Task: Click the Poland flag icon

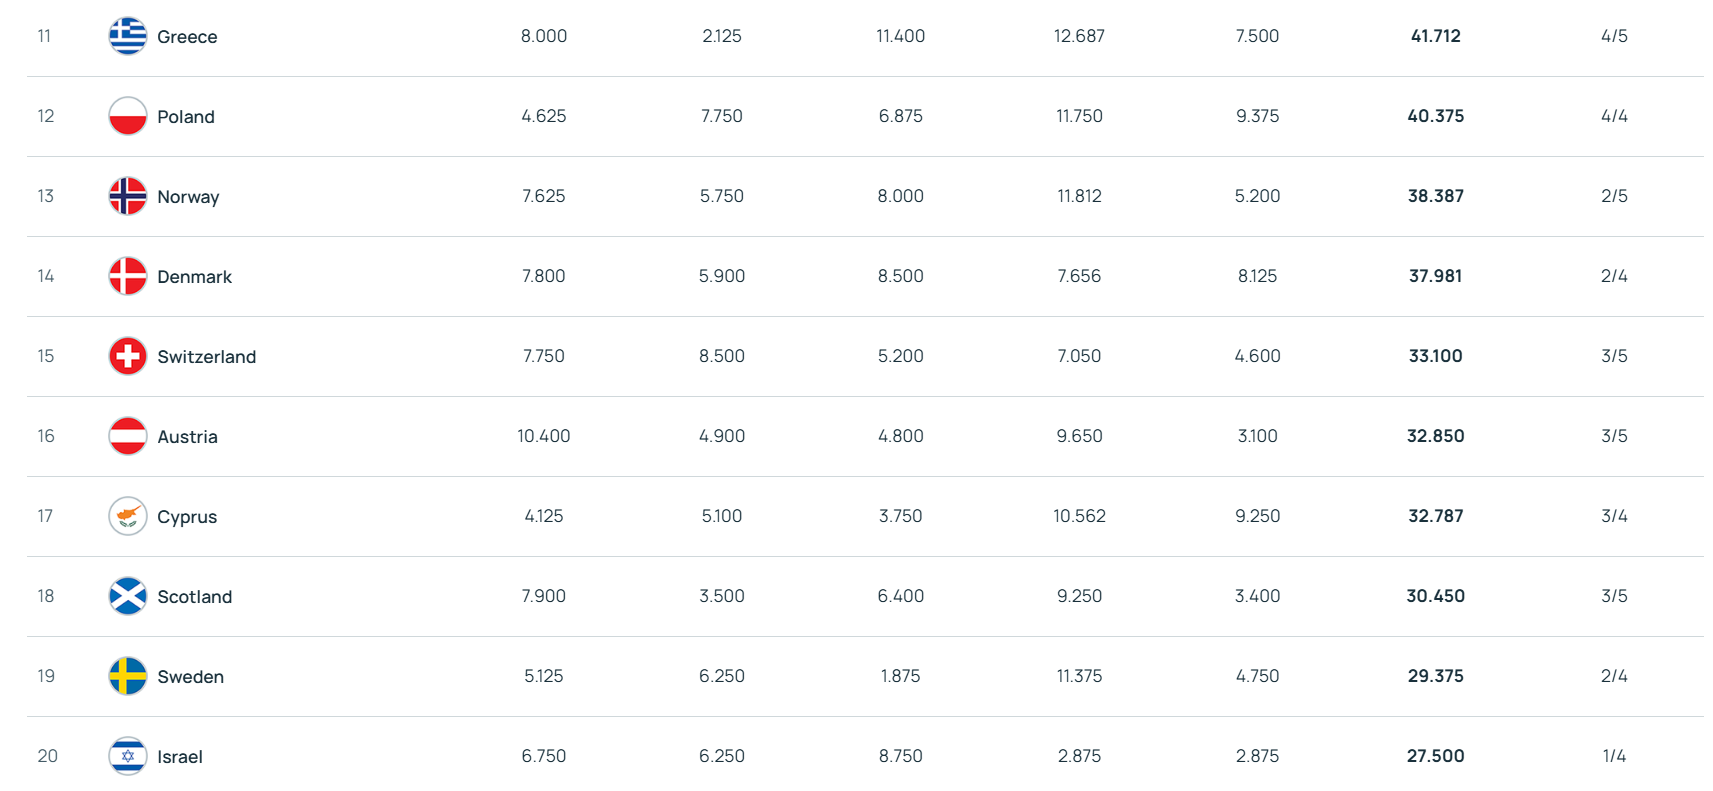Action: pos(128,116)
